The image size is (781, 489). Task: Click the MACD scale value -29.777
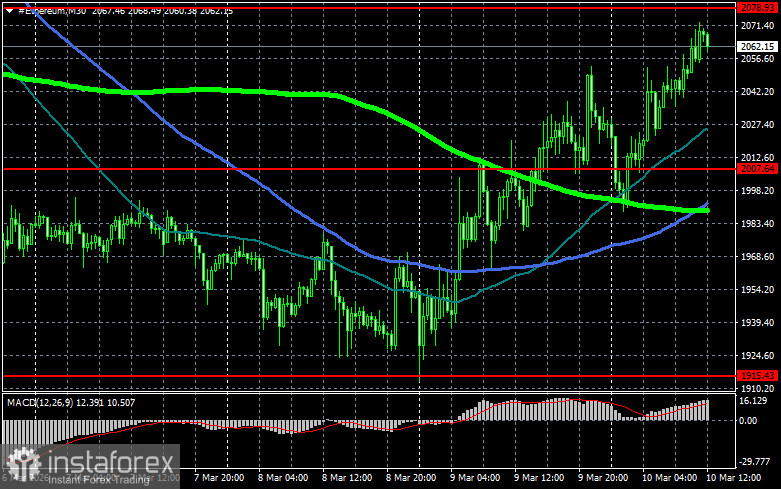pos(756,462)
